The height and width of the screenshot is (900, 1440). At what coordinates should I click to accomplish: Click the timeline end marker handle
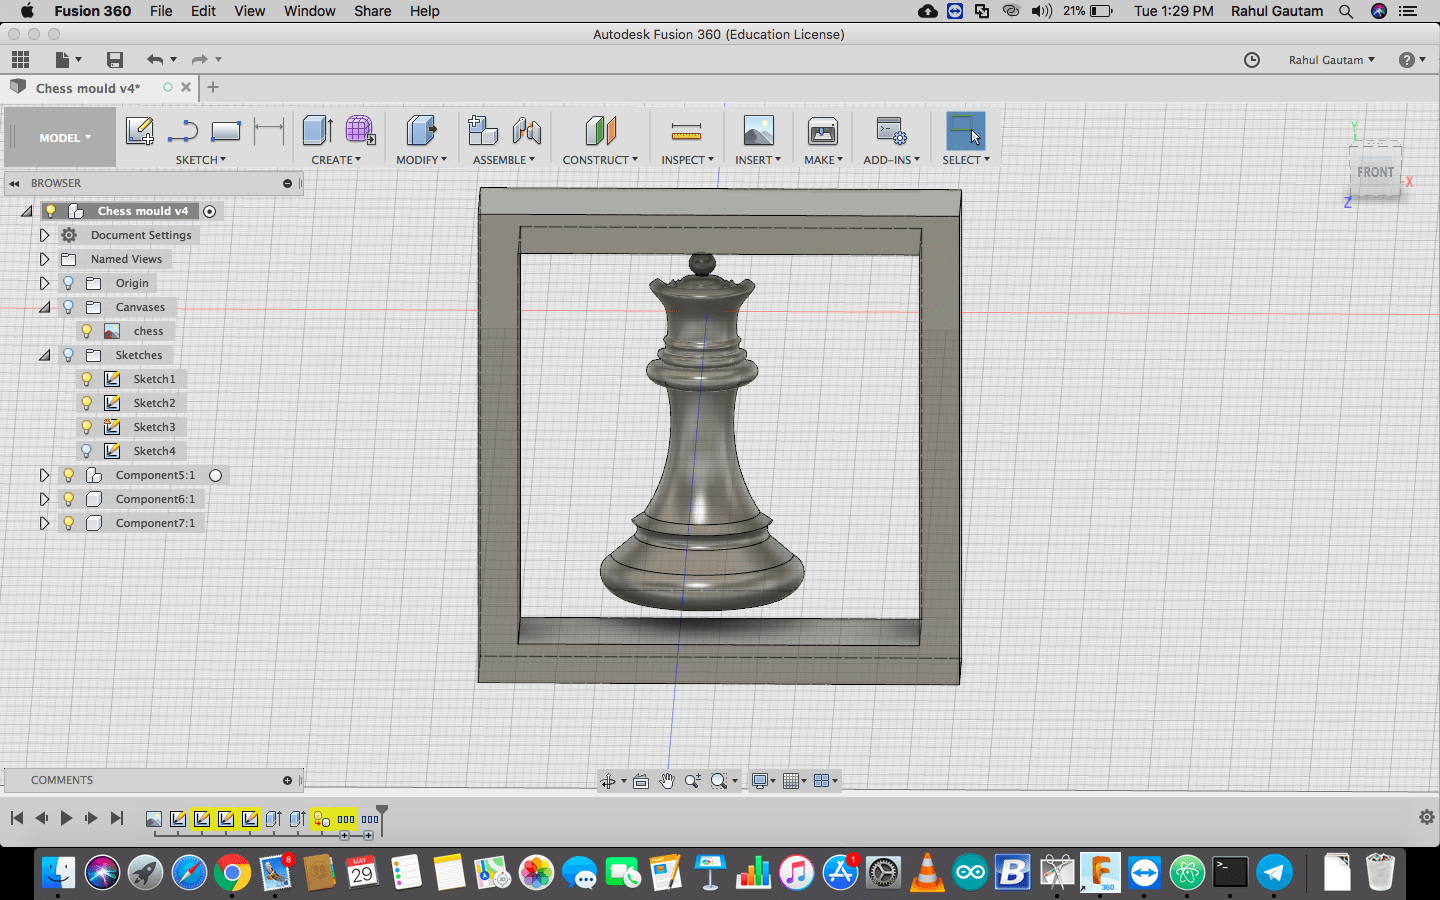pyautogui.click(x=381, y=812)
